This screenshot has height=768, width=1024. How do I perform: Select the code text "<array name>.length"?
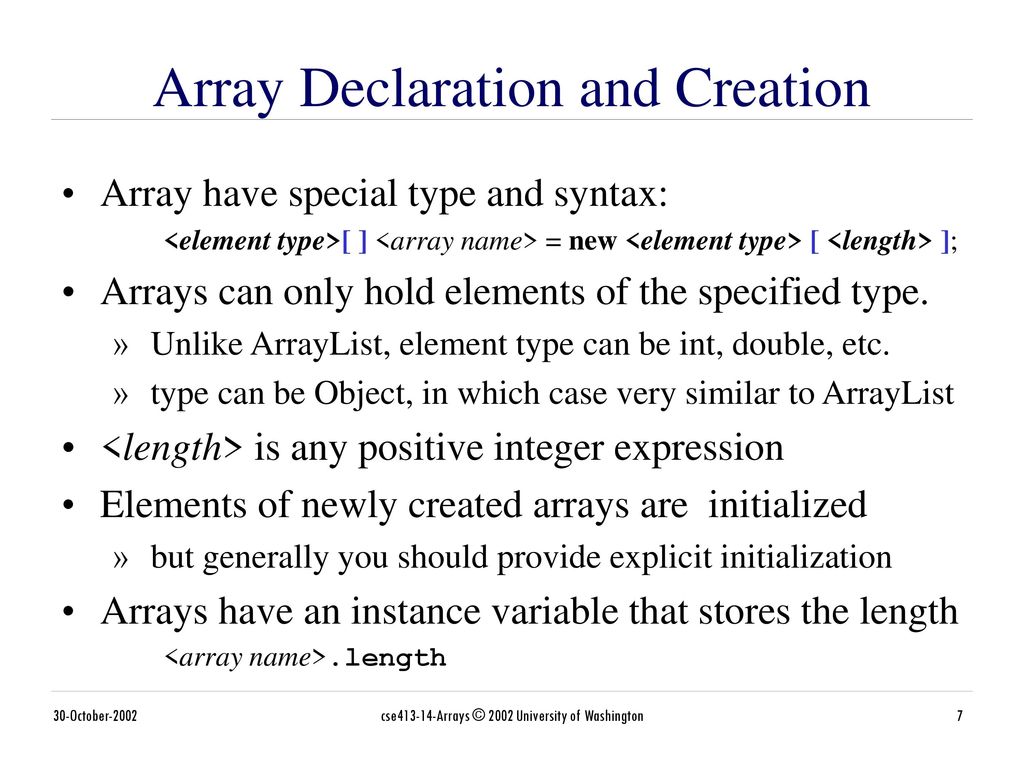pos(305,657)
